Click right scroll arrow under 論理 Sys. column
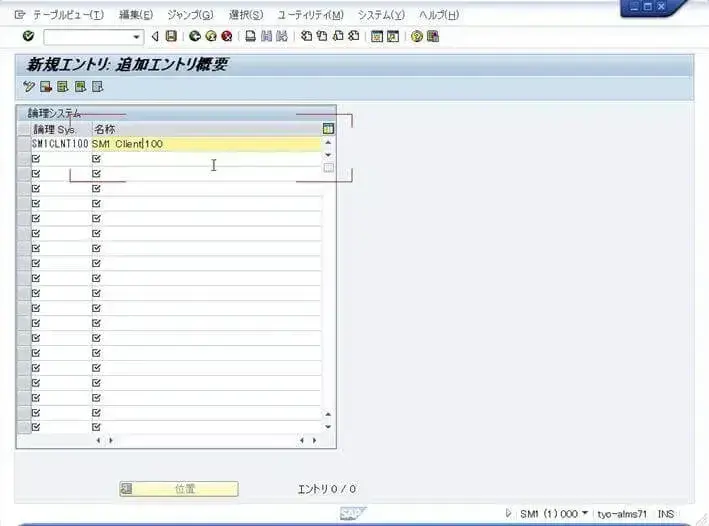The width and height of the screenshot is (709, 526). [111, 440]
